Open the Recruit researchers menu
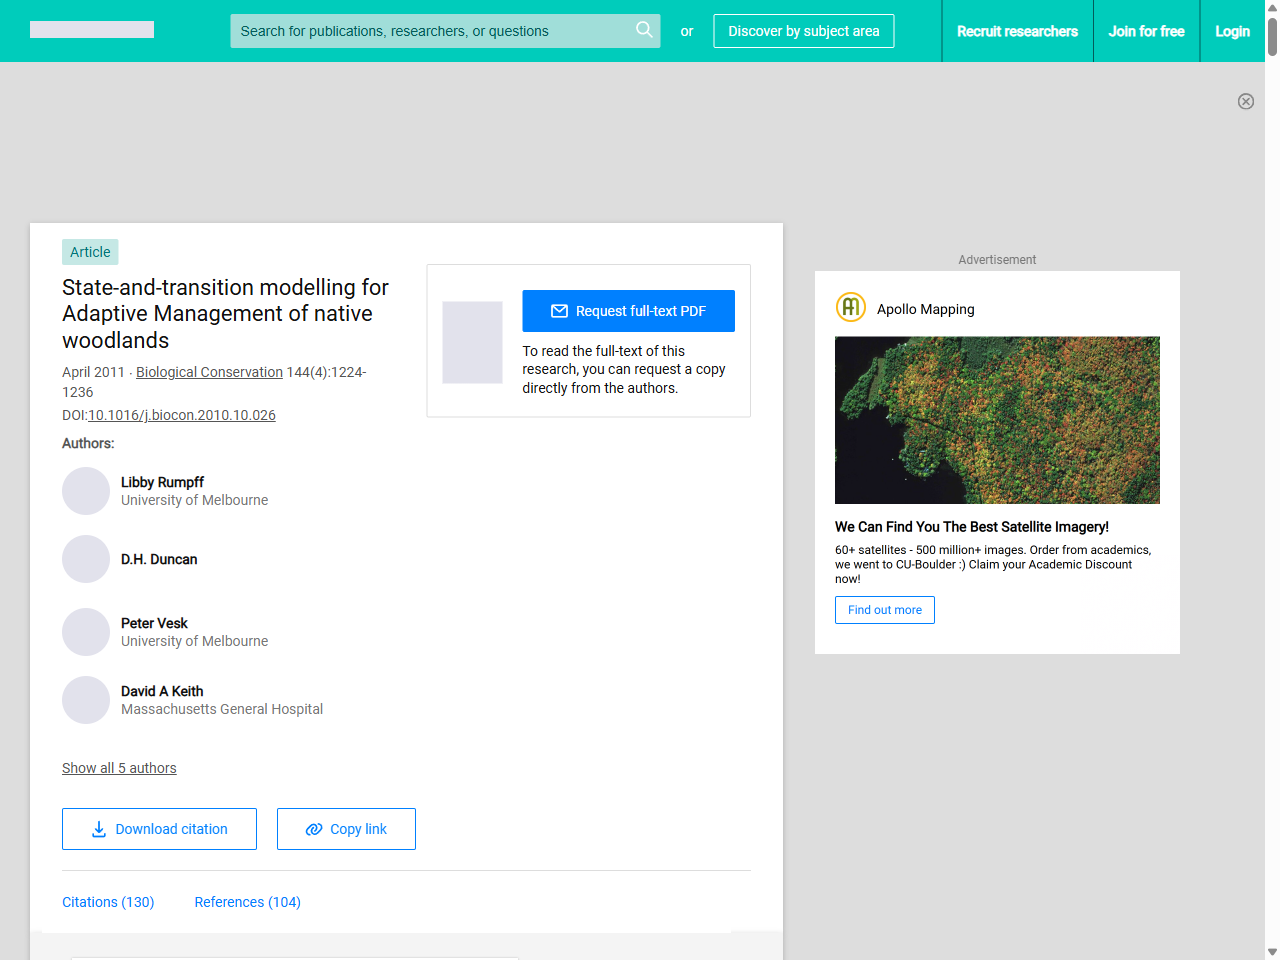This screenshot has height=960, width=1280. [1018, 31]
